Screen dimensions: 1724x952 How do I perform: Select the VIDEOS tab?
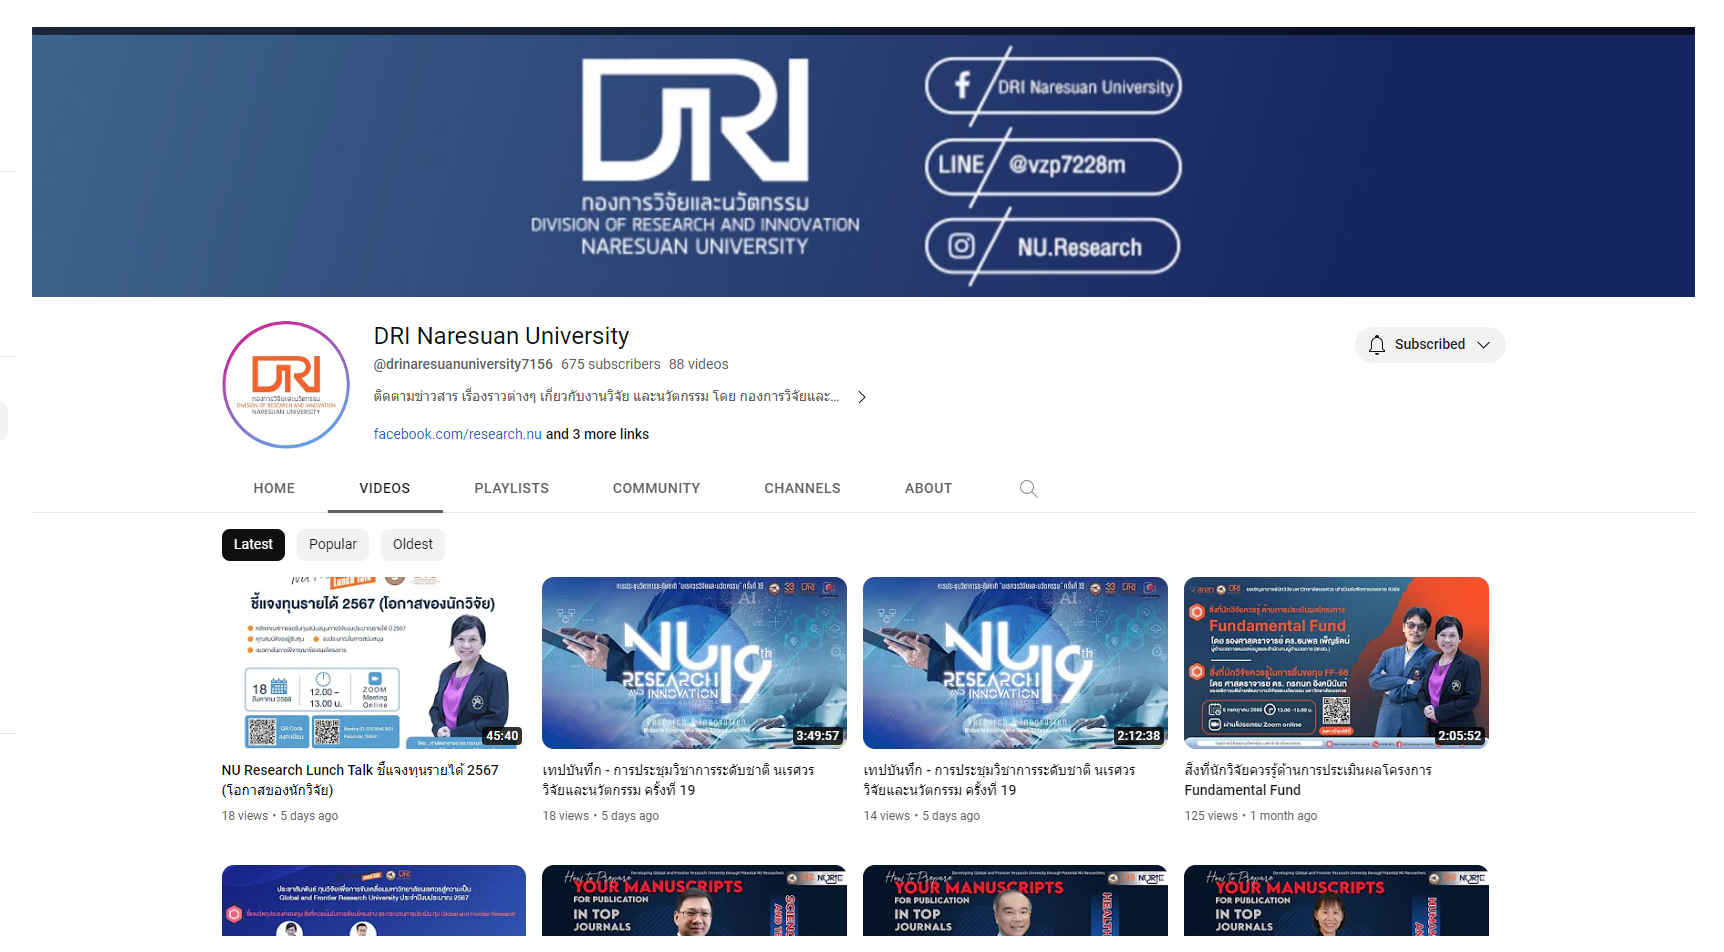click(385, 488)
